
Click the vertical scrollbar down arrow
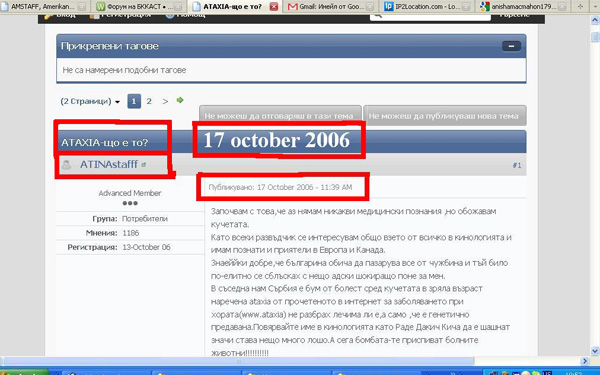(595, 351)
